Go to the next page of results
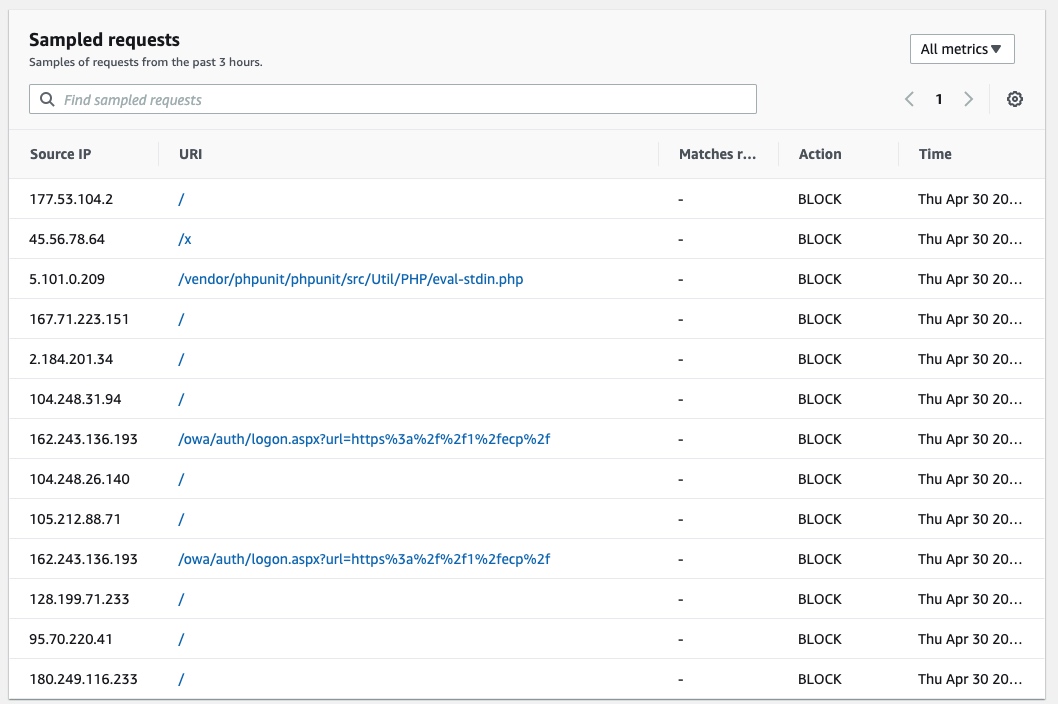This screenshot has height=704, width=1058. (x=968, y=99)
